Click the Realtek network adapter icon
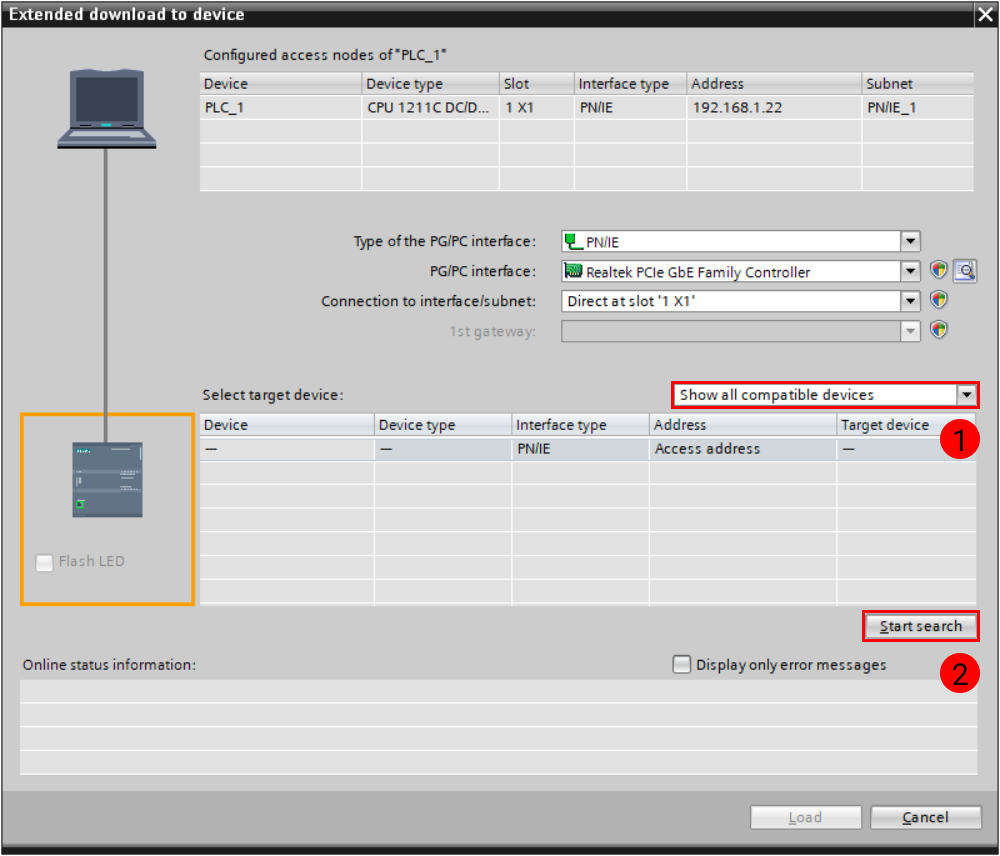The width and height of the screenshot is (1000, 856). click(x=573, y=271)
